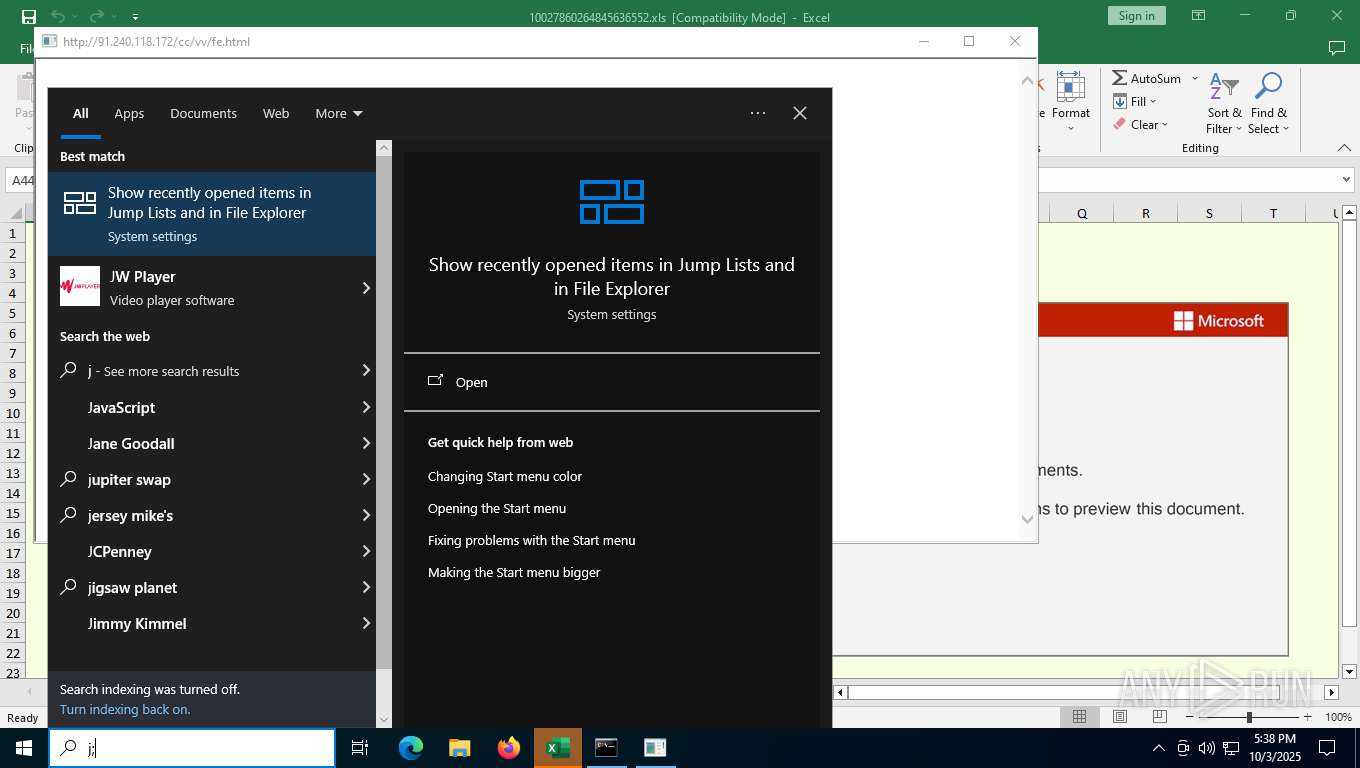
Task: Show hidden tray icons chevron
Action: [1159, 748]
